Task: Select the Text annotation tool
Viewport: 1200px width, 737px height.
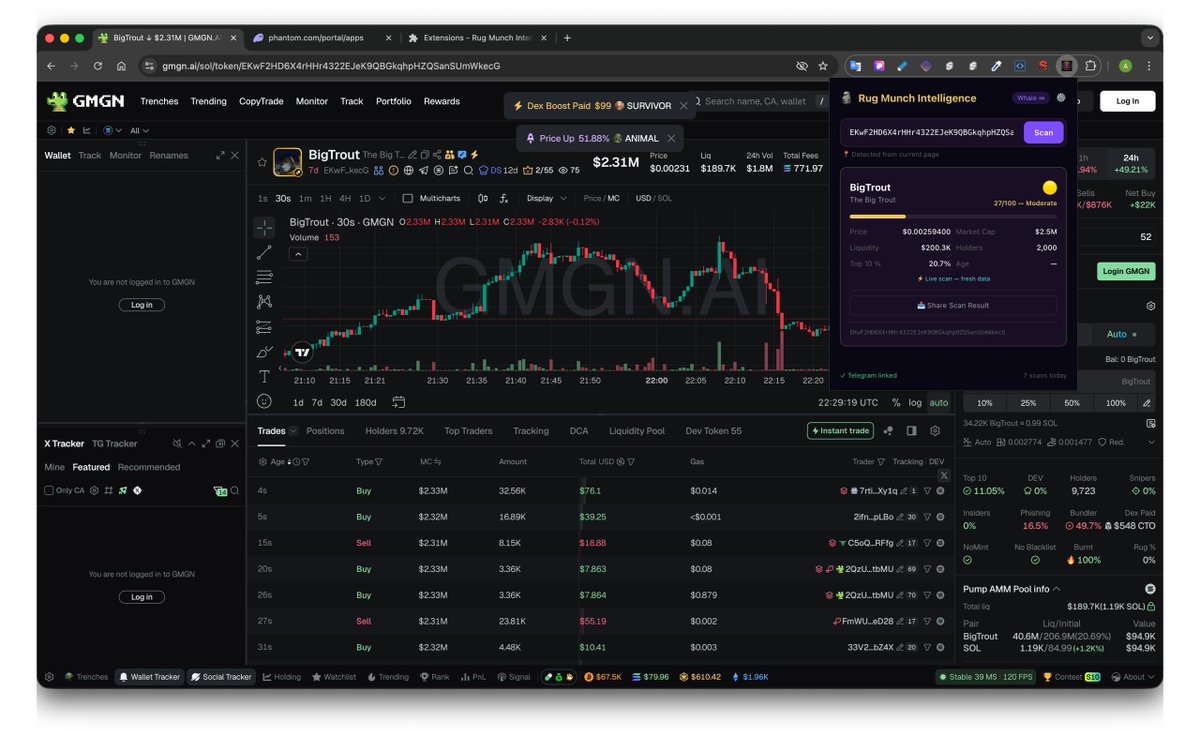Action: [264, 377]
